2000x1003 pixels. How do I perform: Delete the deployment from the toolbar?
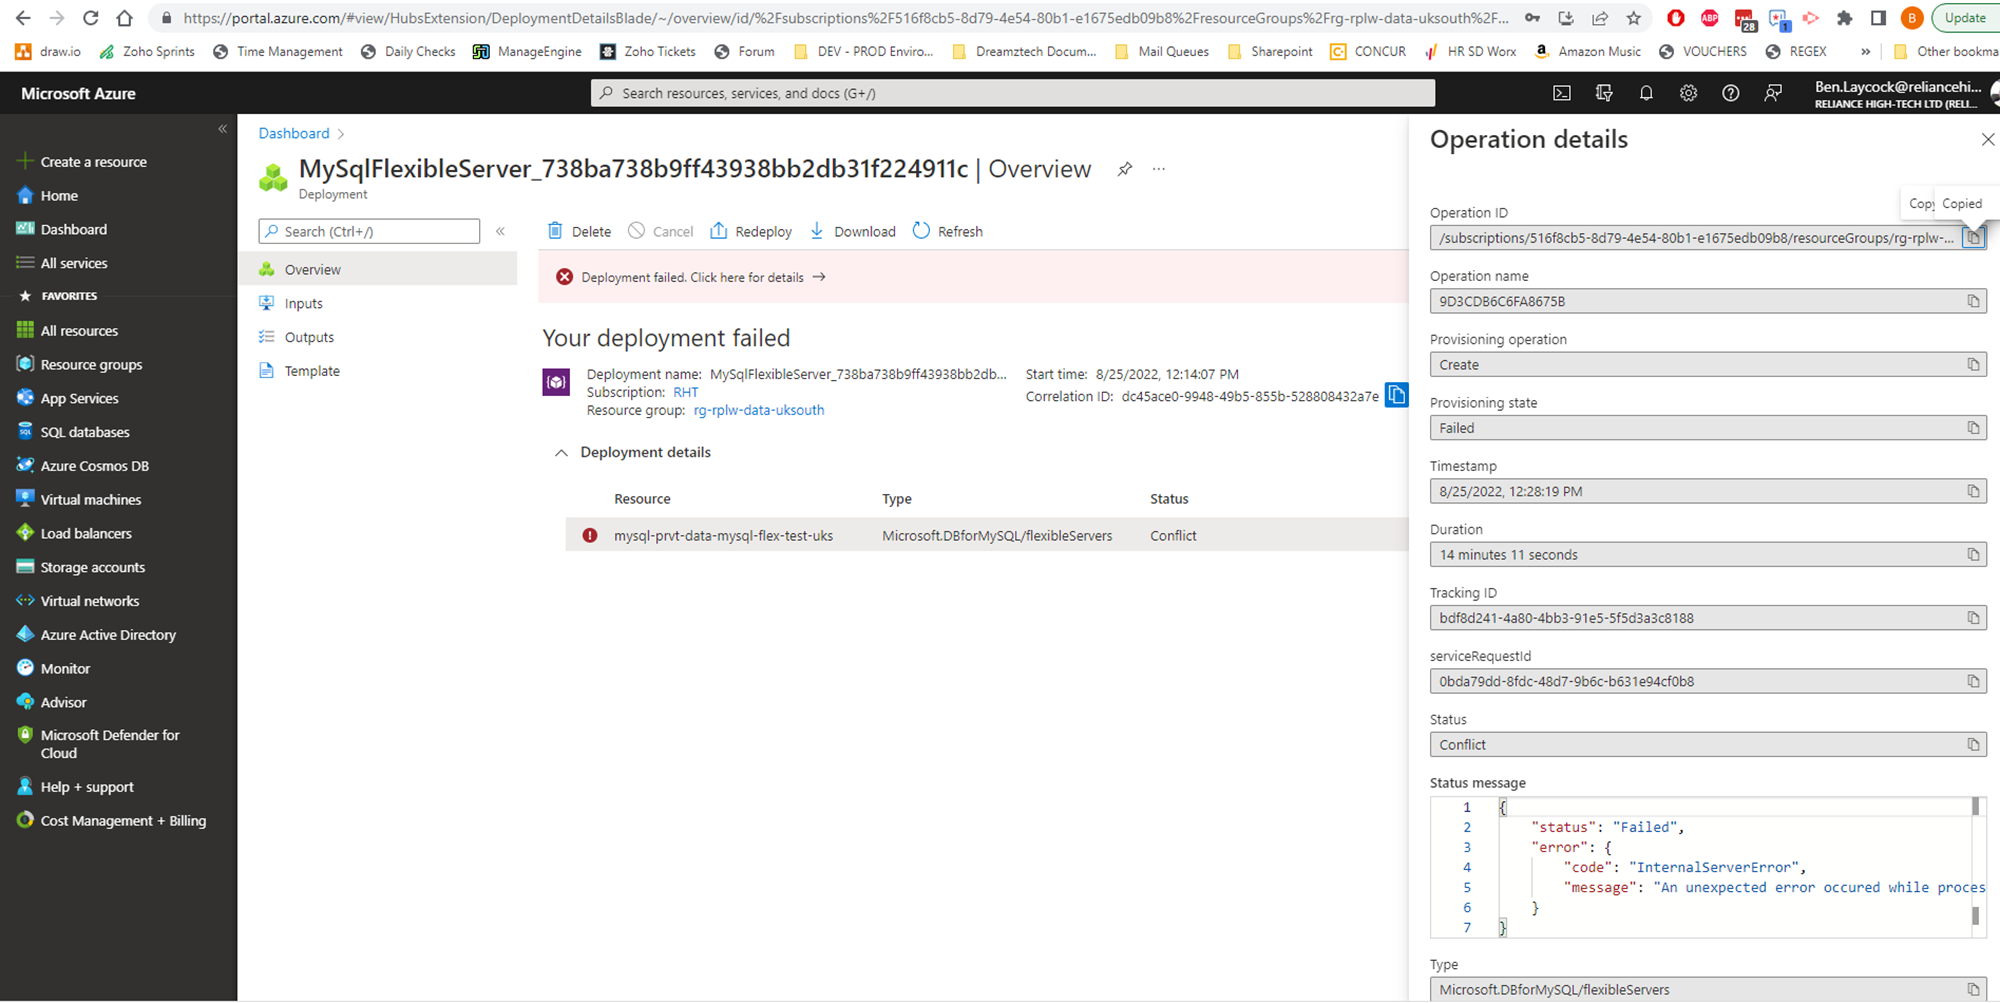[578, 231]
